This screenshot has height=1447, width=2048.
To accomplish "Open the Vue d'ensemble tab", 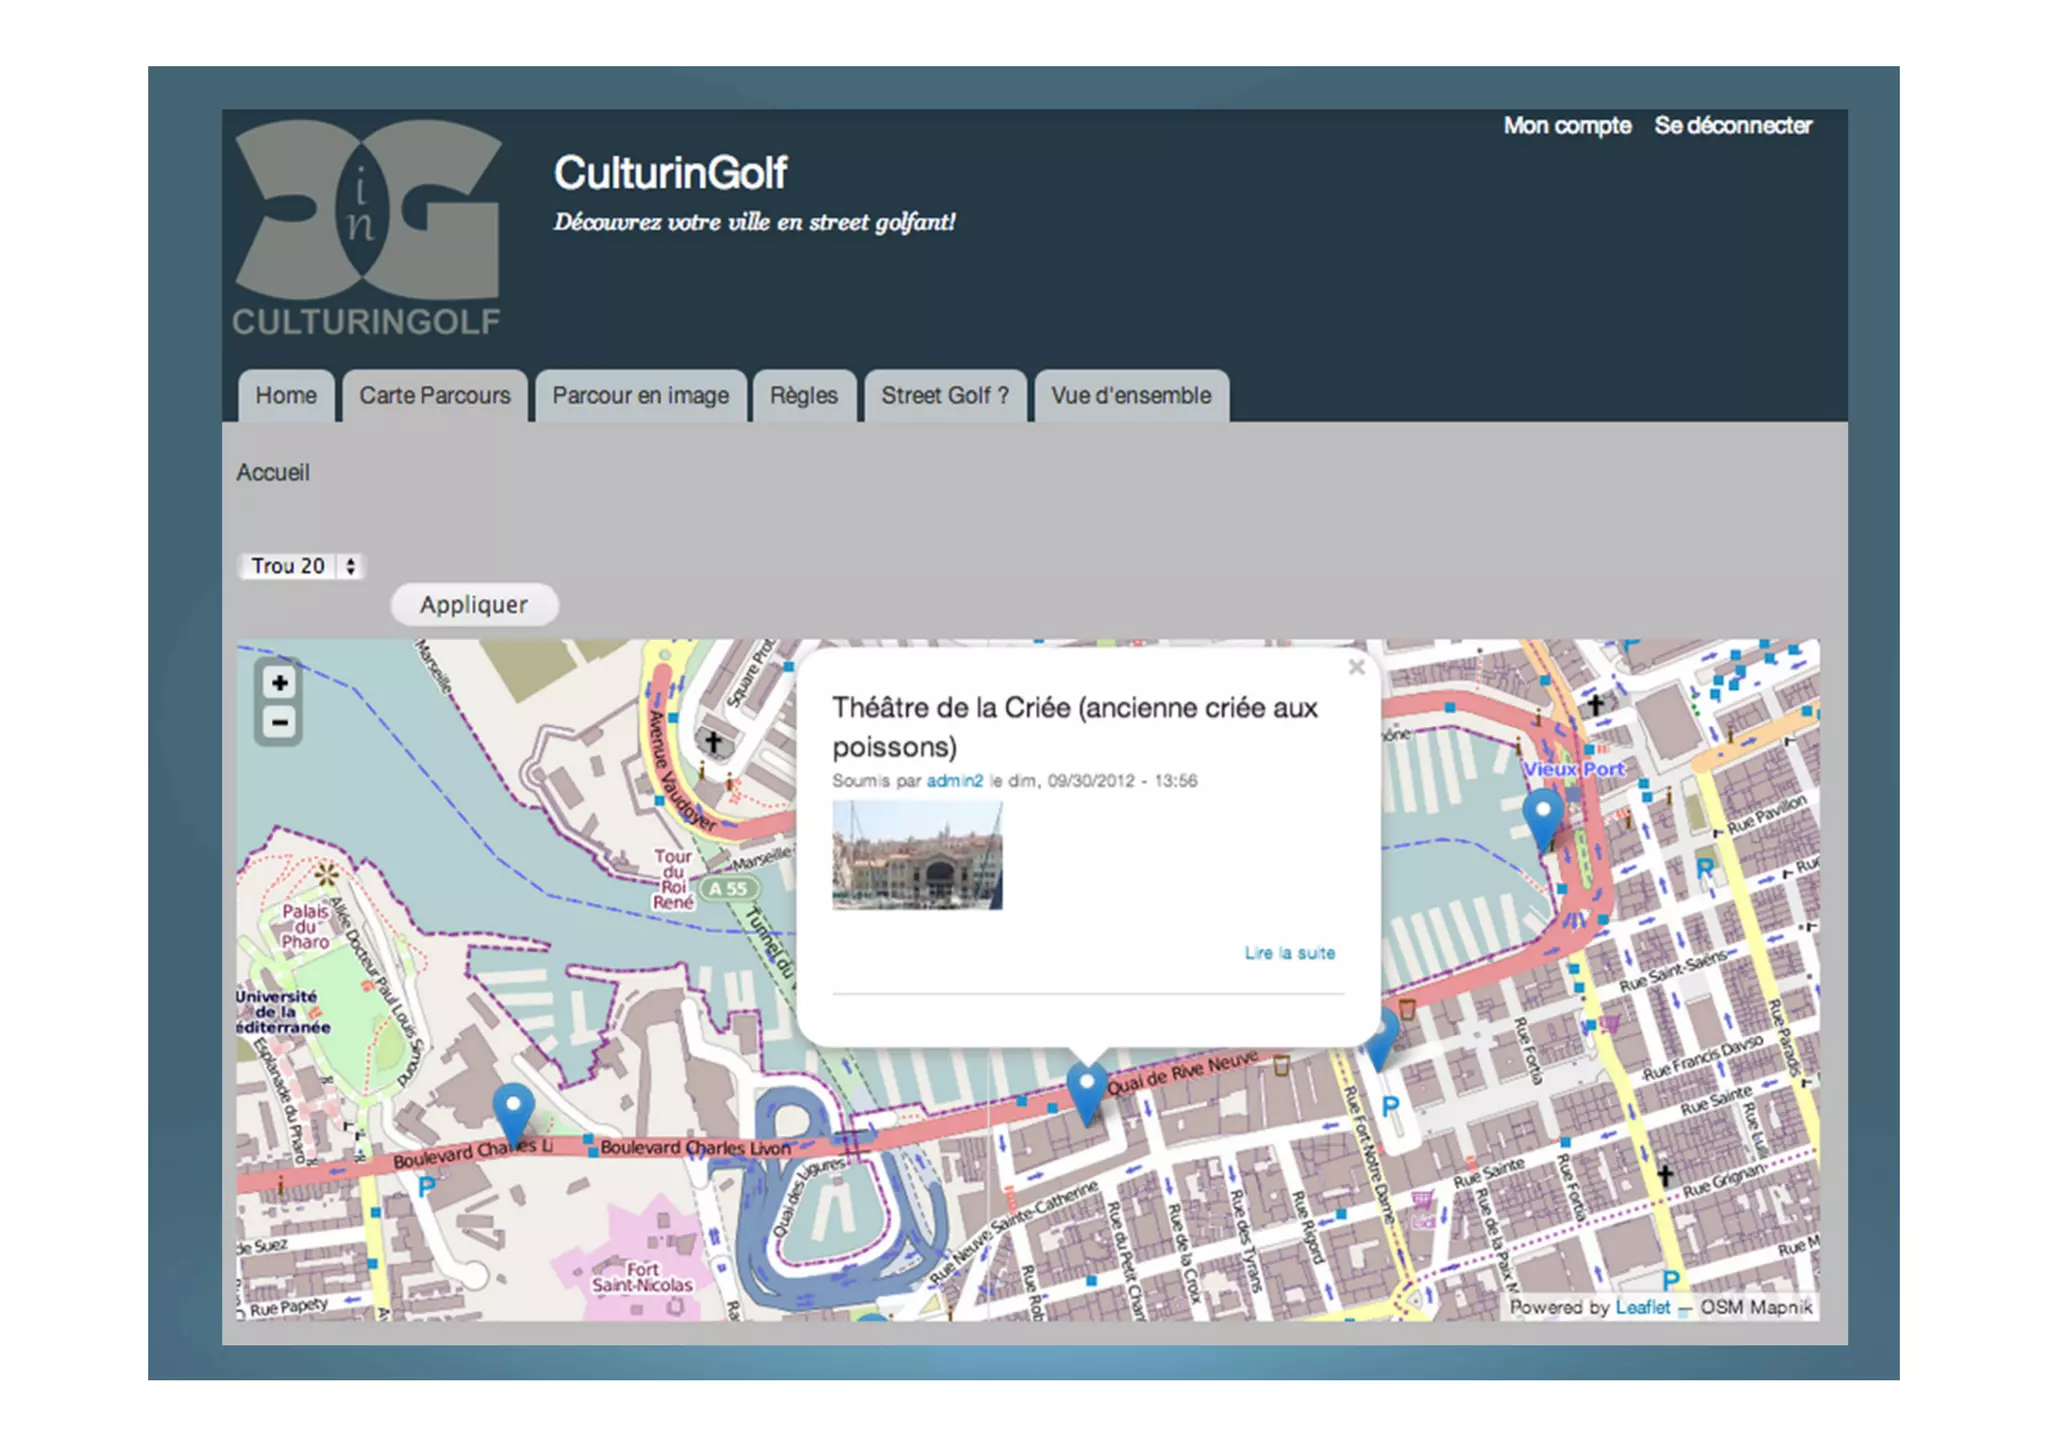I will coord(1131,396).
